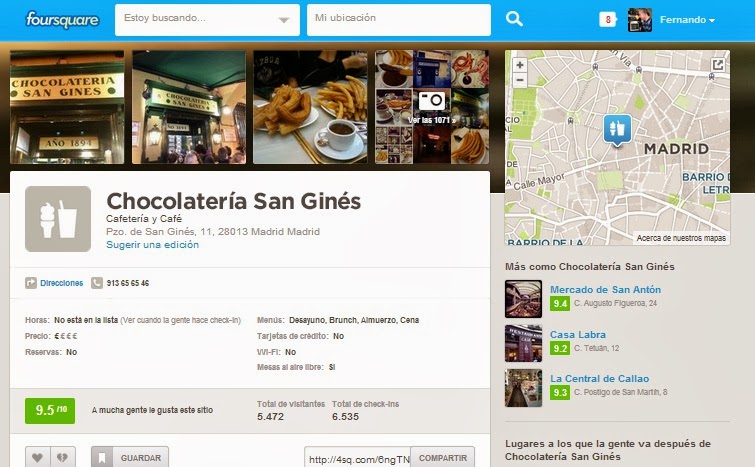This screenshot has height=467, width=755.
Task: Like this place with the heart toggle
Action: pos(38,457)
